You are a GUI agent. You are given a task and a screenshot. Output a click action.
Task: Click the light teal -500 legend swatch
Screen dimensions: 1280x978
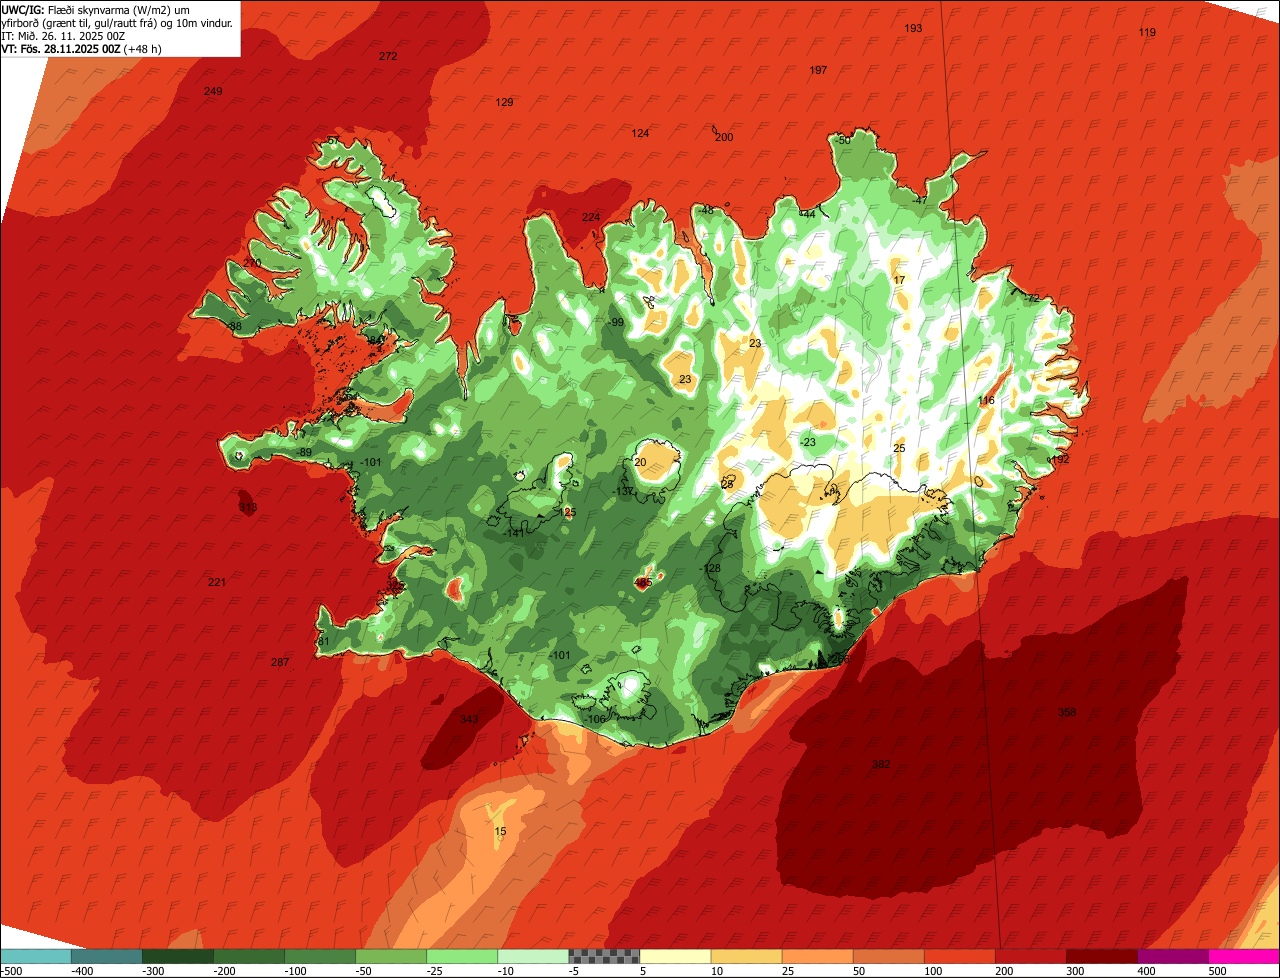click(35, 956)
